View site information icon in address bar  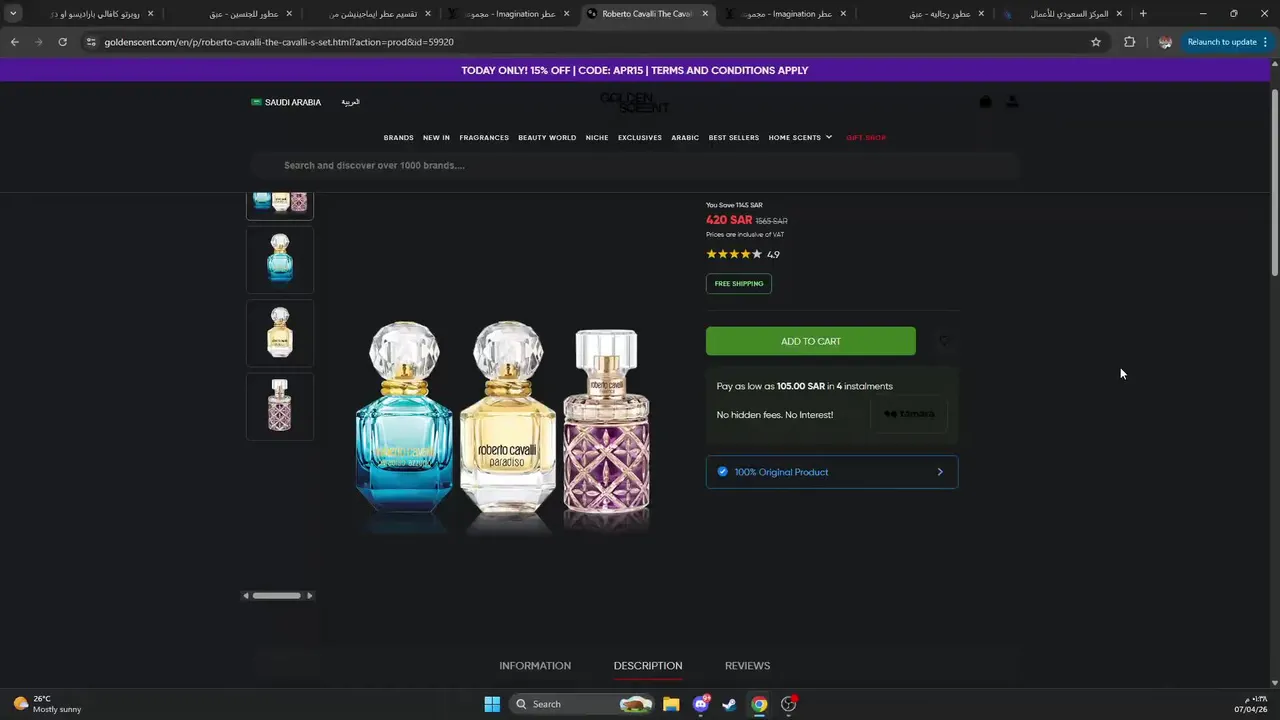coord(91,42)
